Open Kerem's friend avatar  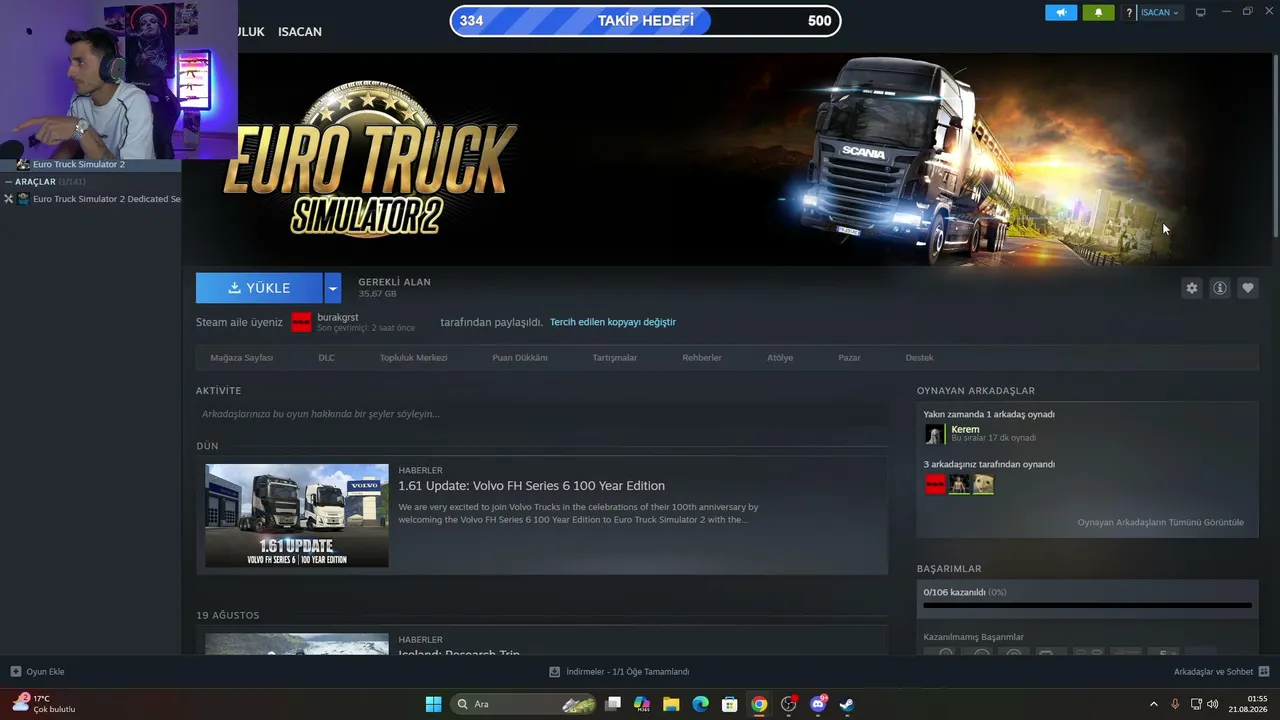[934, 434]
